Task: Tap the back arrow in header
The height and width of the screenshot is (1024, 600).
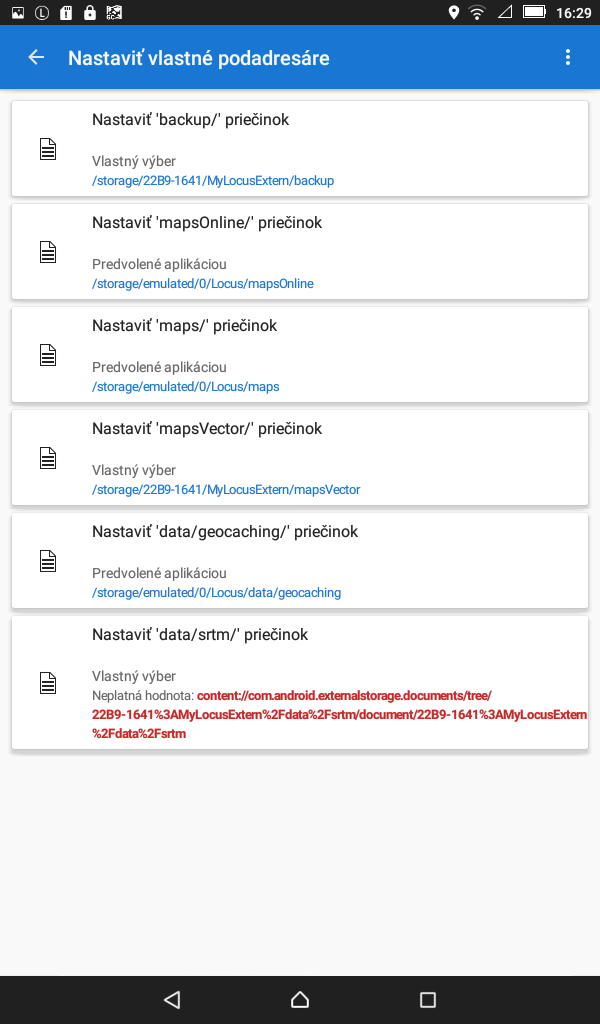Action: point(36,58)
